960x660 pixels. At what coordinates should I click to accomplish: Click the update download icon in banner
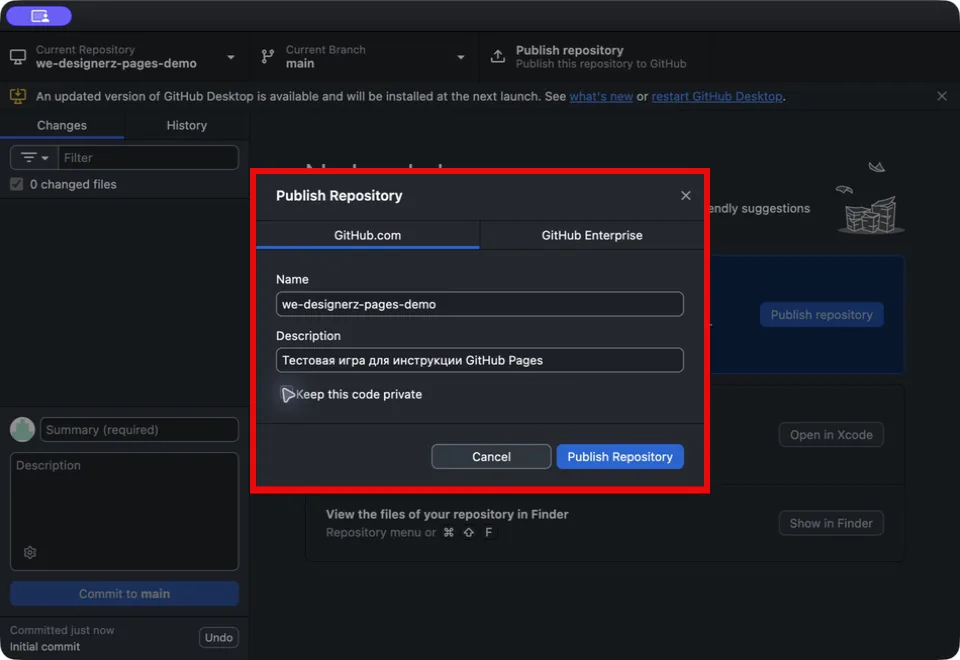[18, 96]
